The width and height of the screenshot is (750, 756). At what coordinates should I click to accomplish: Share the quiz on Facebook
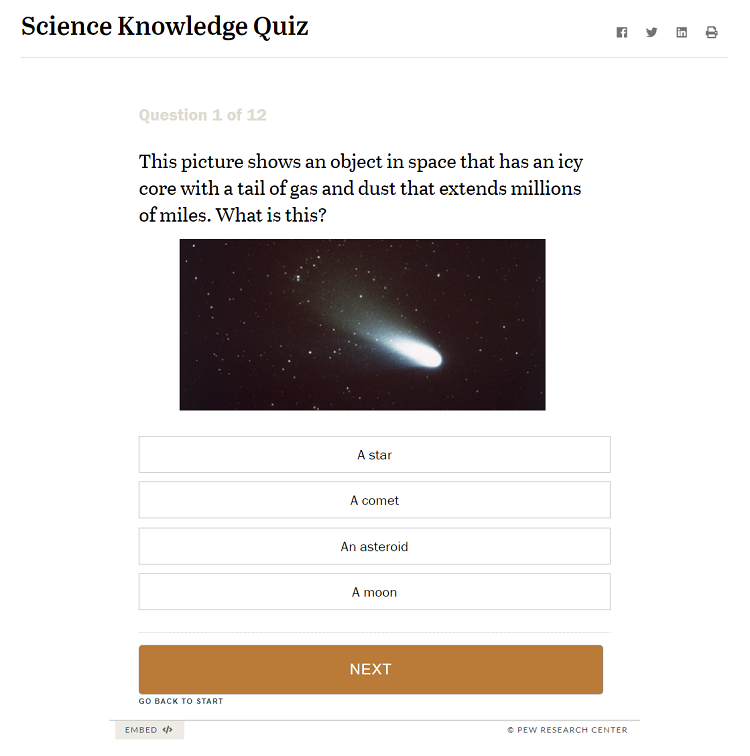pyautogui.click(x=622, y=32)
